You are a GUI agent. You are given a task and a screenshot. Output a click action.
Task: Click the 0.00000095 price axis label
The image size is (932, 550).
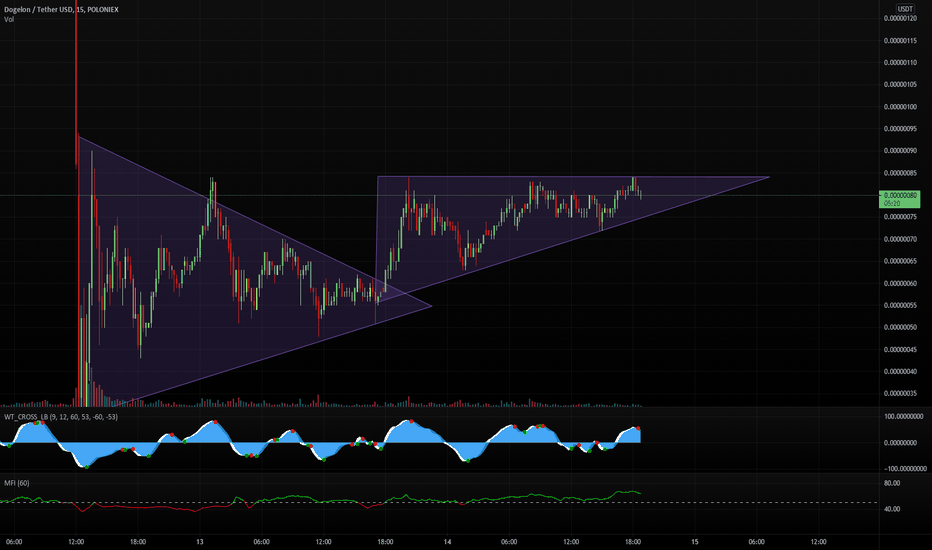coord(900,129)
